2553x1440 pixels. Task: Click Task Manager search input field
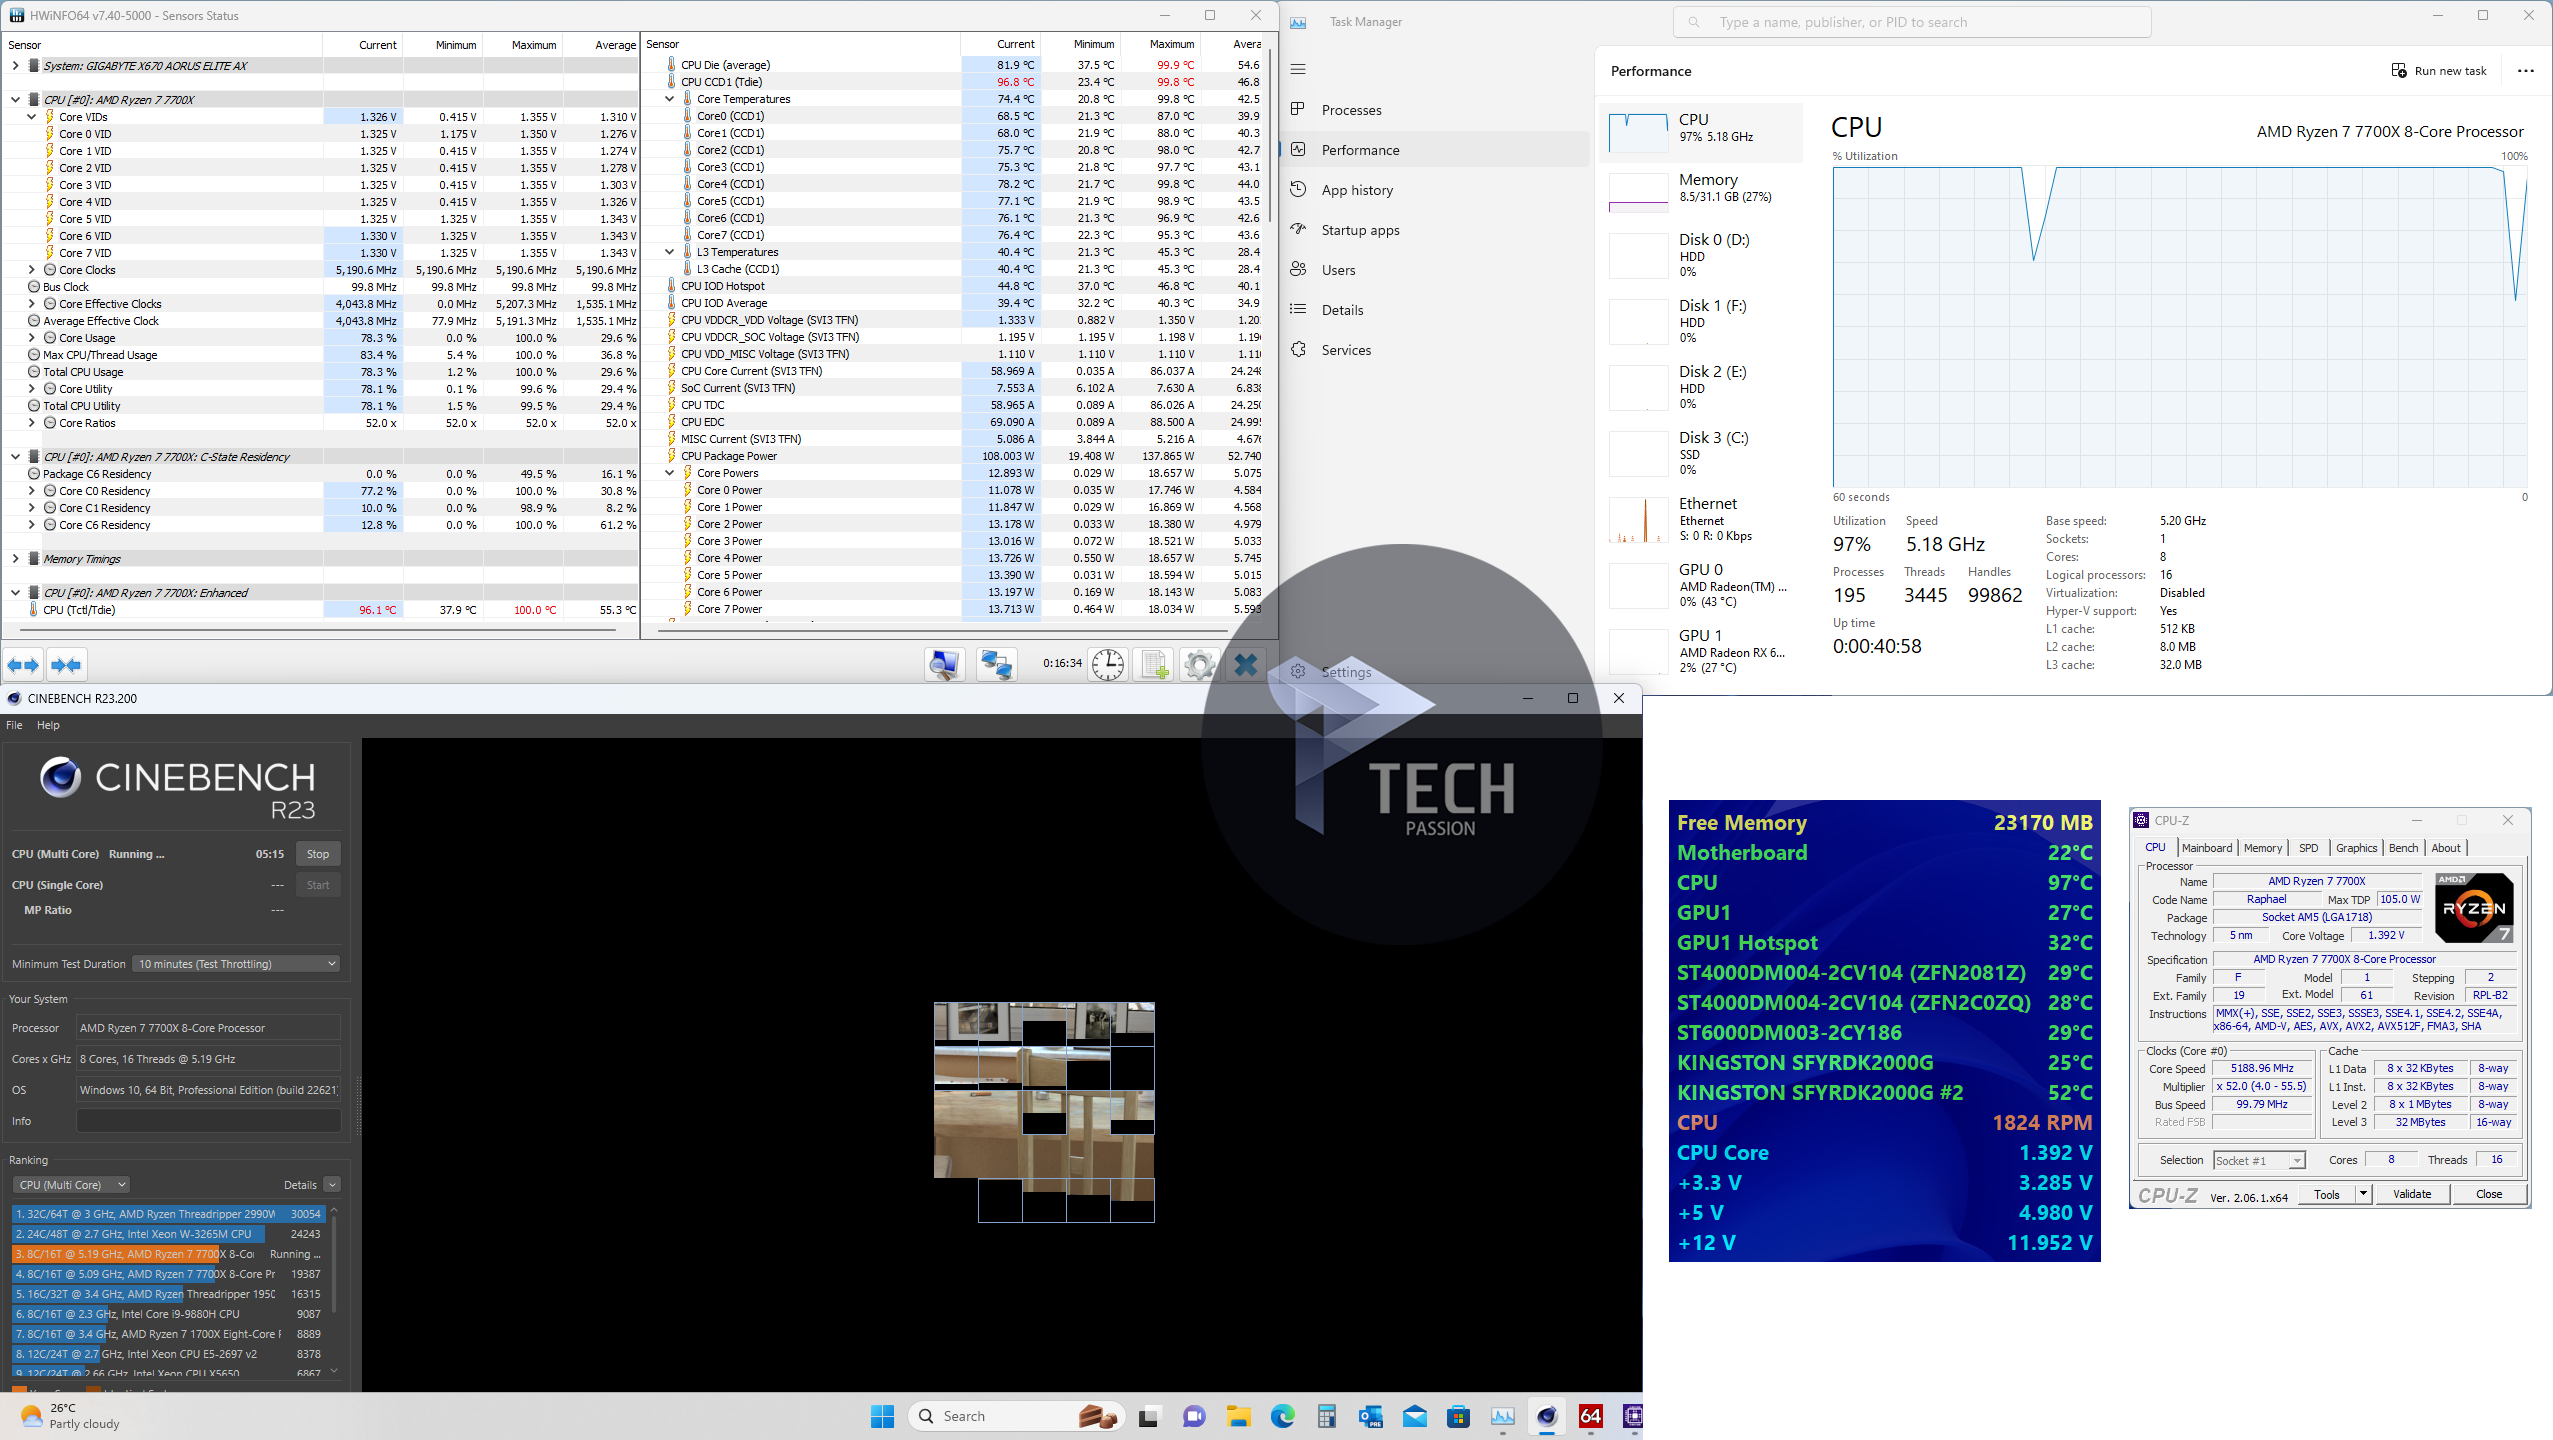tap(1910, 22)
